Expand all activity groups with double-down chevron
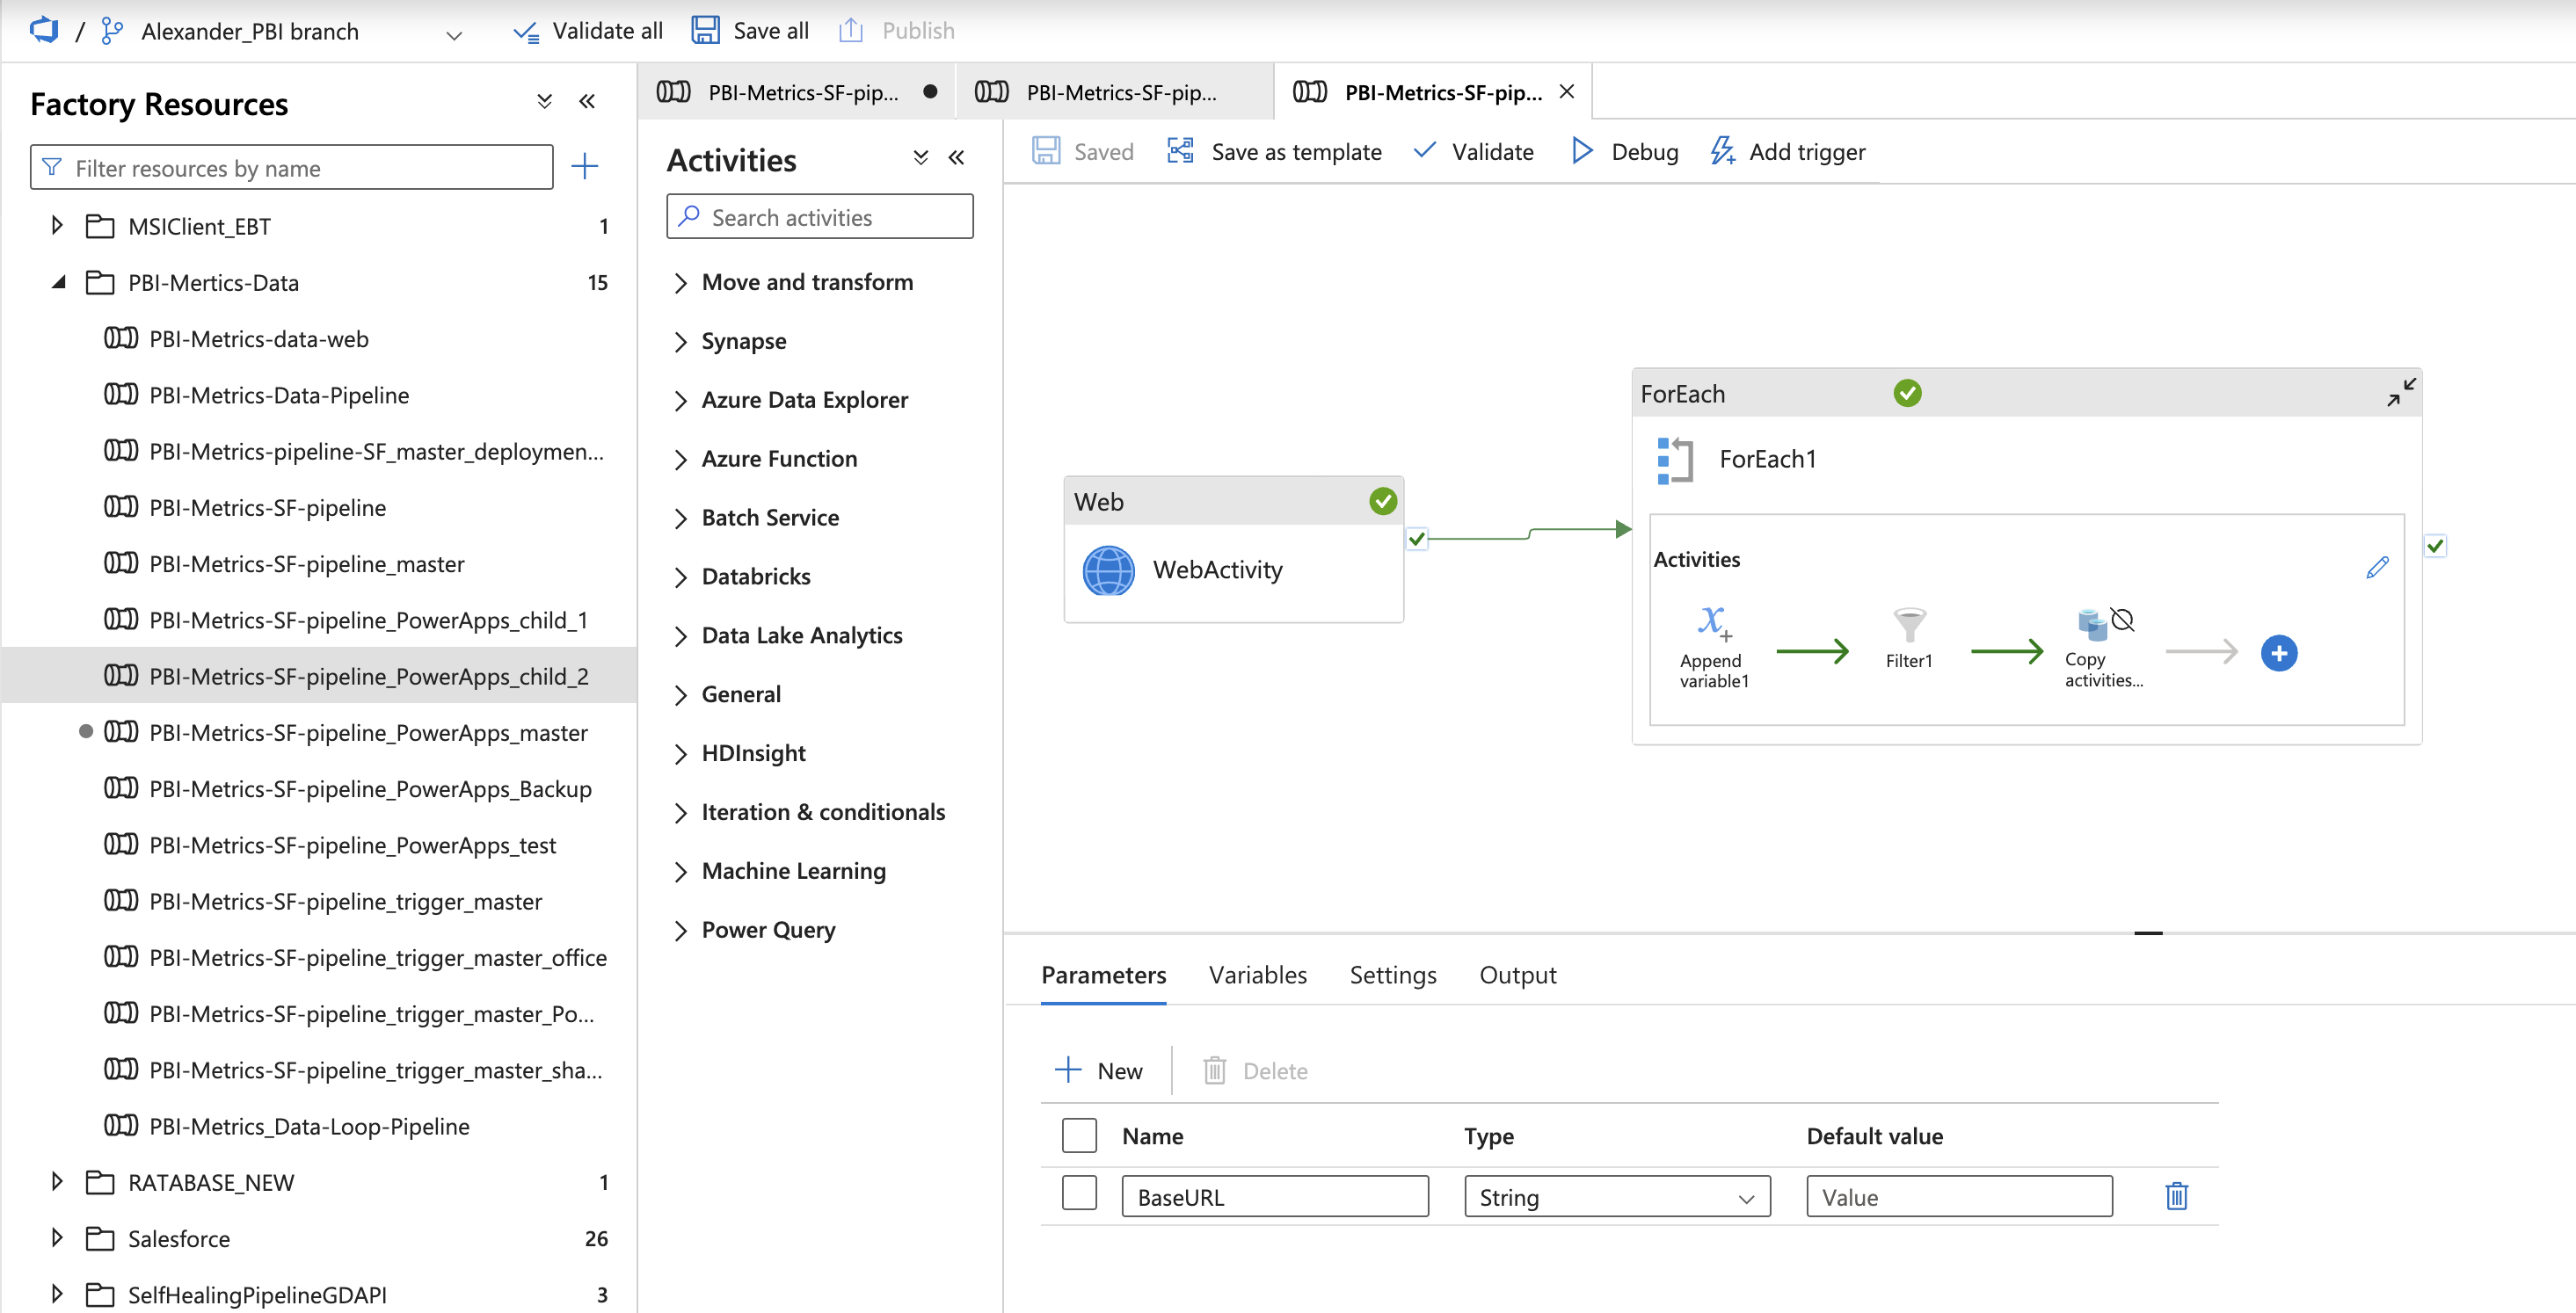Viewport: 2576px width, 1313px height. coord(920,157)
